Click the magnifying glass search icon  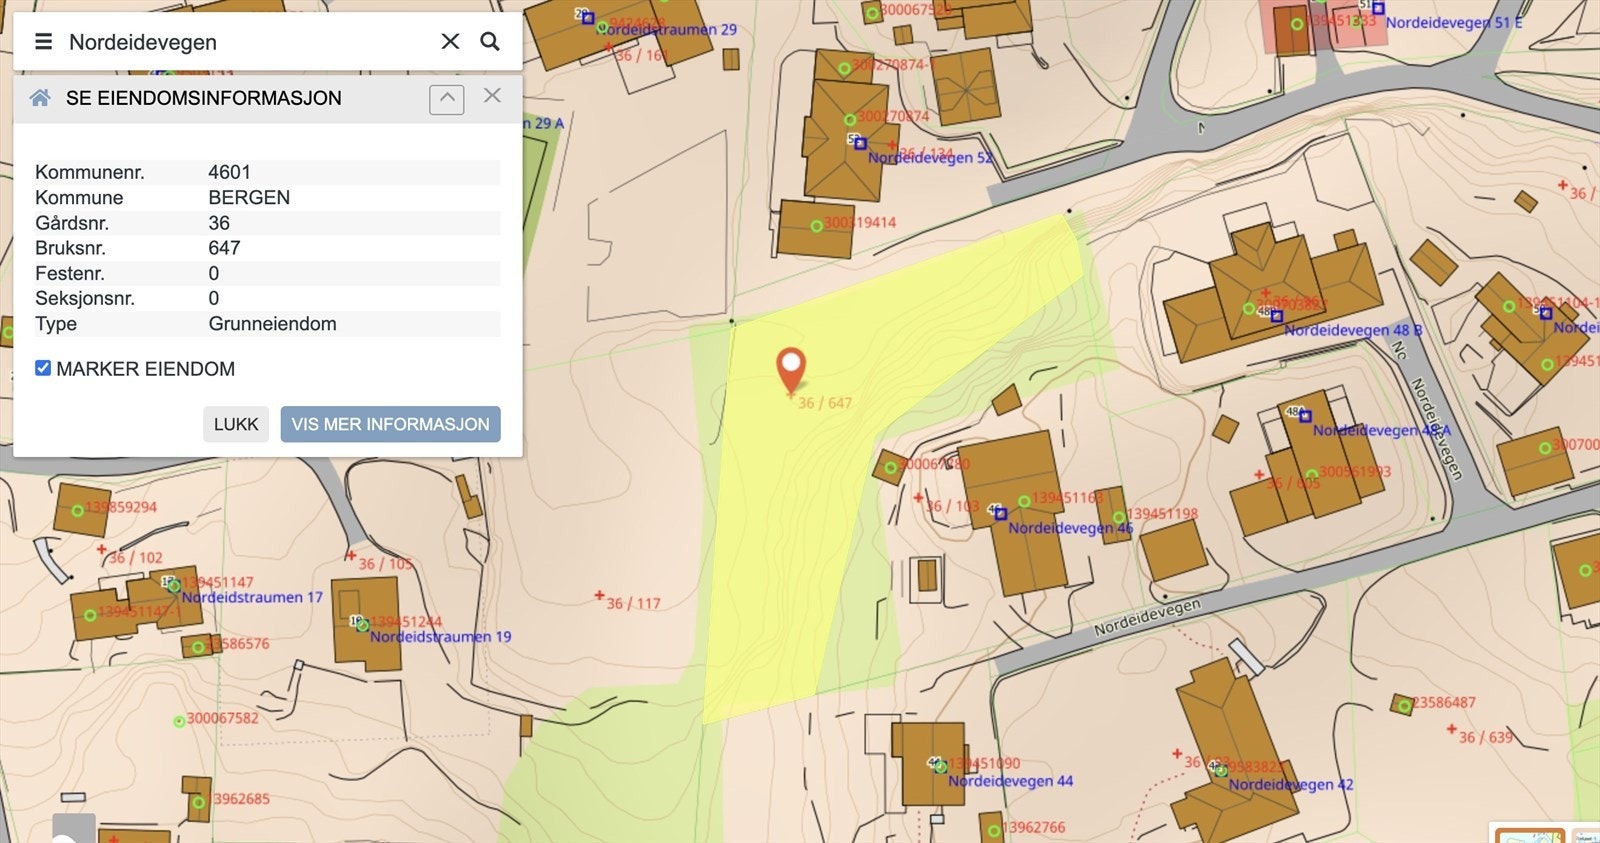(490, 41)
